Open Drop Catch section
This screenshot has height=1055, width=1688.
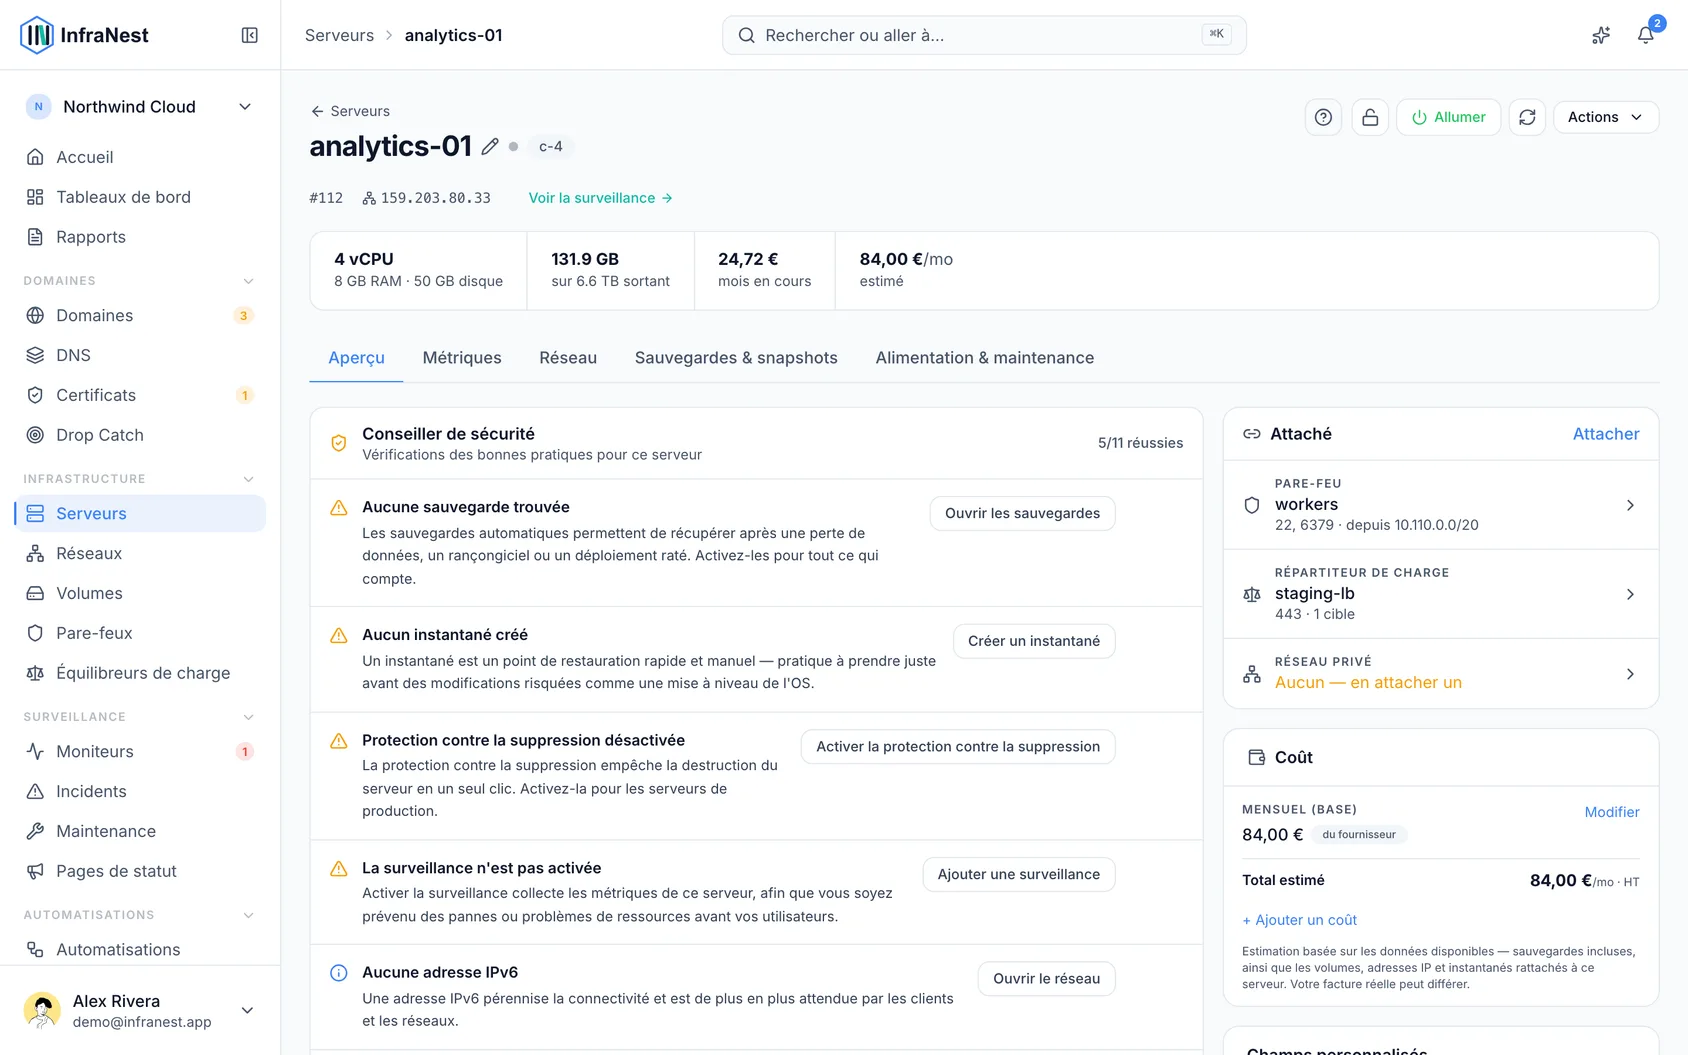[x=140, y=435]
